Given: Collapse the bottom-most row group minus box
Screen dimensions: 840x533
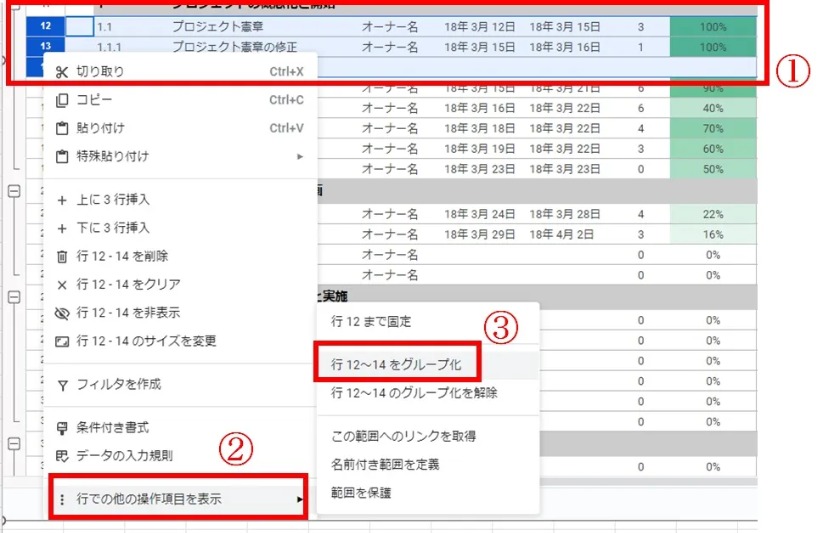Looking at the screenshot, I should point(14,444).
